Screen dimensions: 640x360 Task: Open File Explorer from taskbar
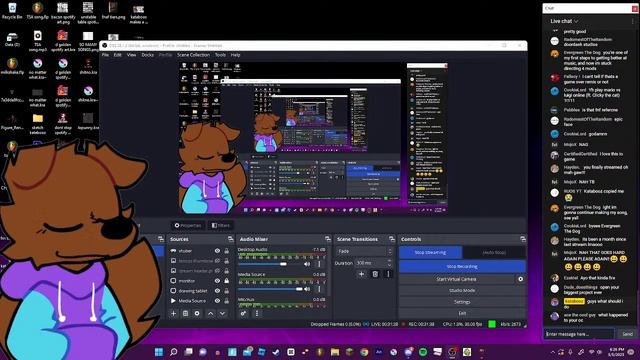click(335, 352)
